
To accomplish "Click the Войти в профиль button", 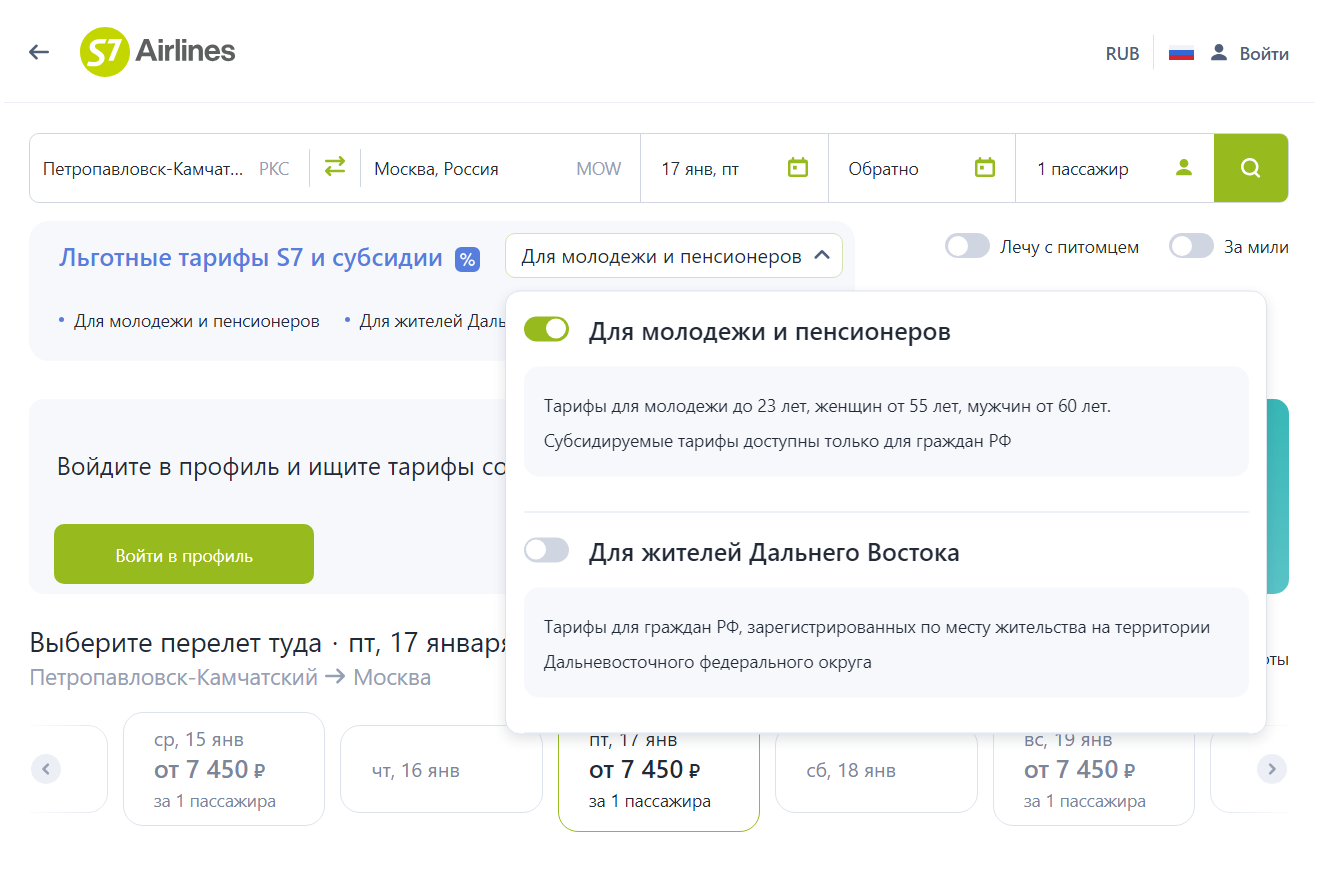I will pyautogui.click(x=184, y=554).
